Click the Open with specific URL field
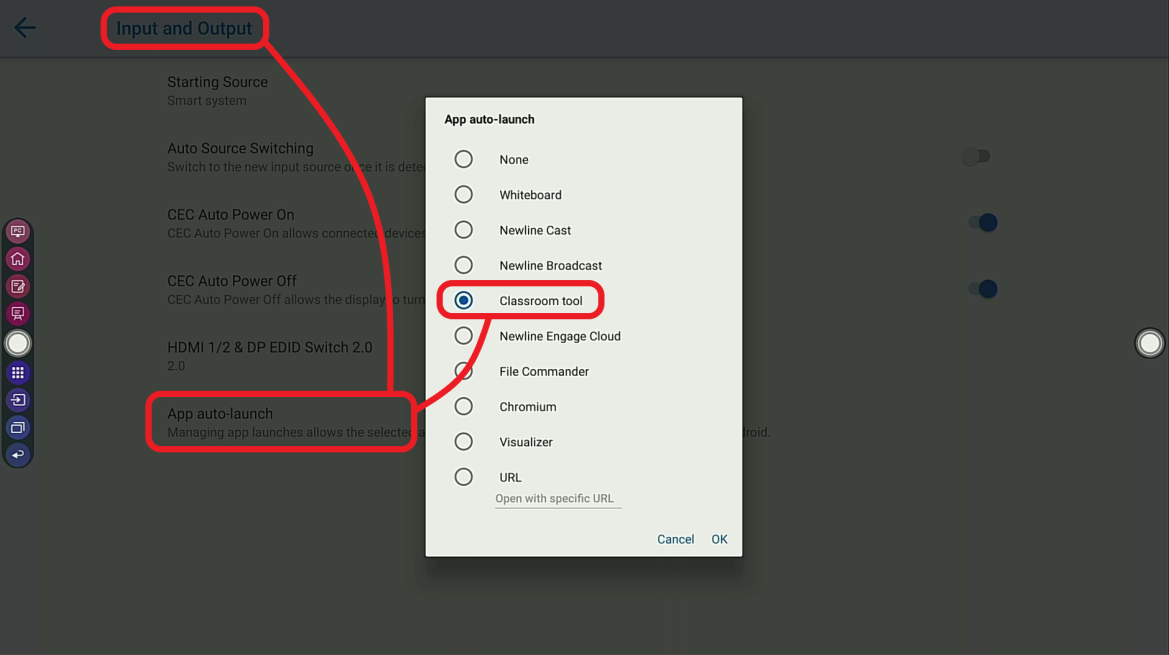This screenshot has width=1169, height=655. point(558,499)
